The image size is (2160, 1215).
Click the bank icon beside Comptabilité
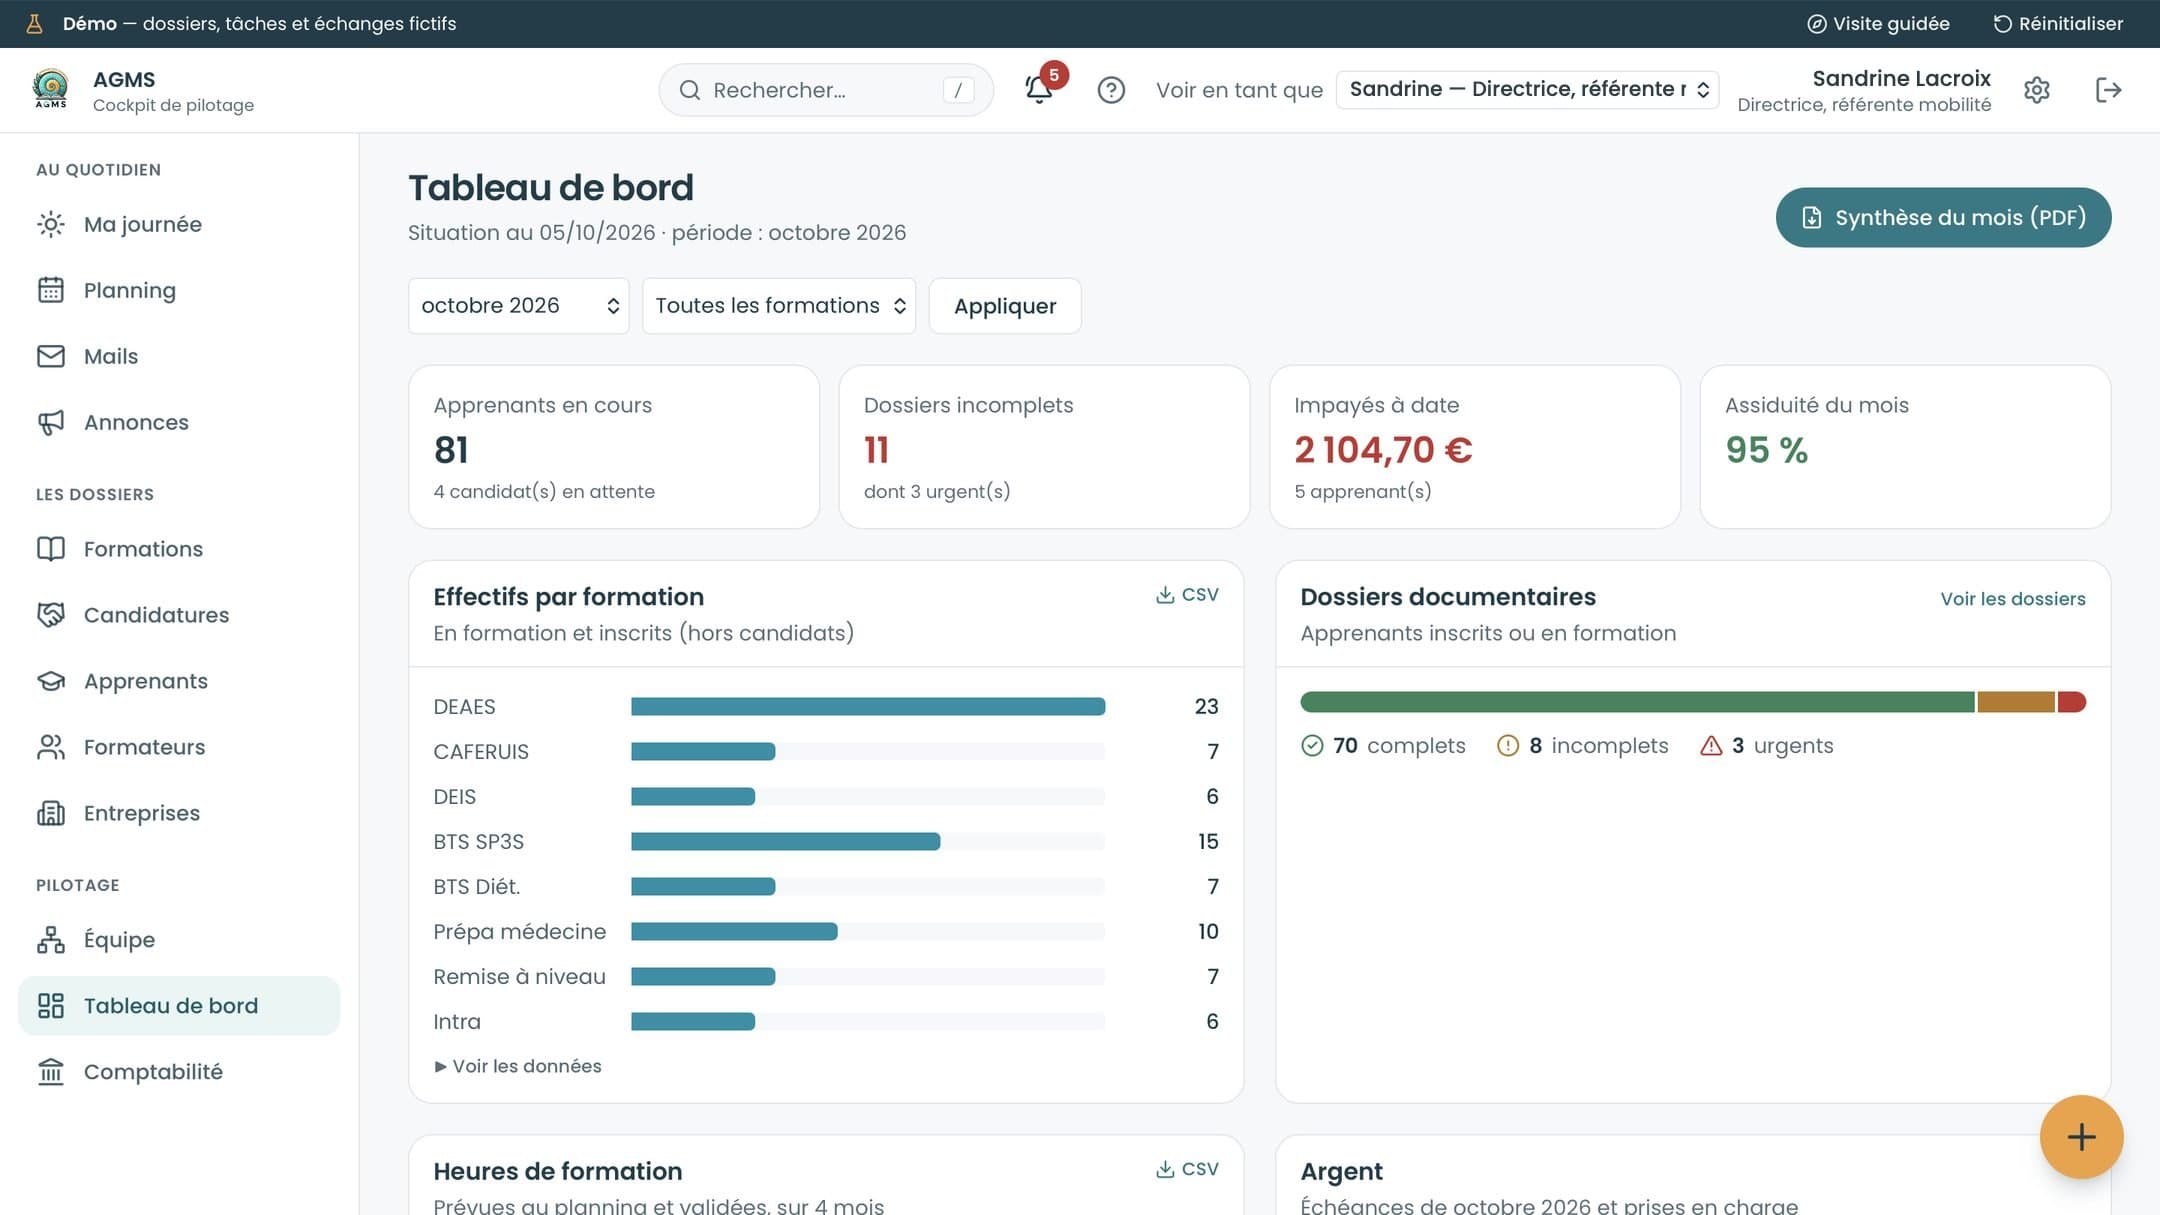51,1072
